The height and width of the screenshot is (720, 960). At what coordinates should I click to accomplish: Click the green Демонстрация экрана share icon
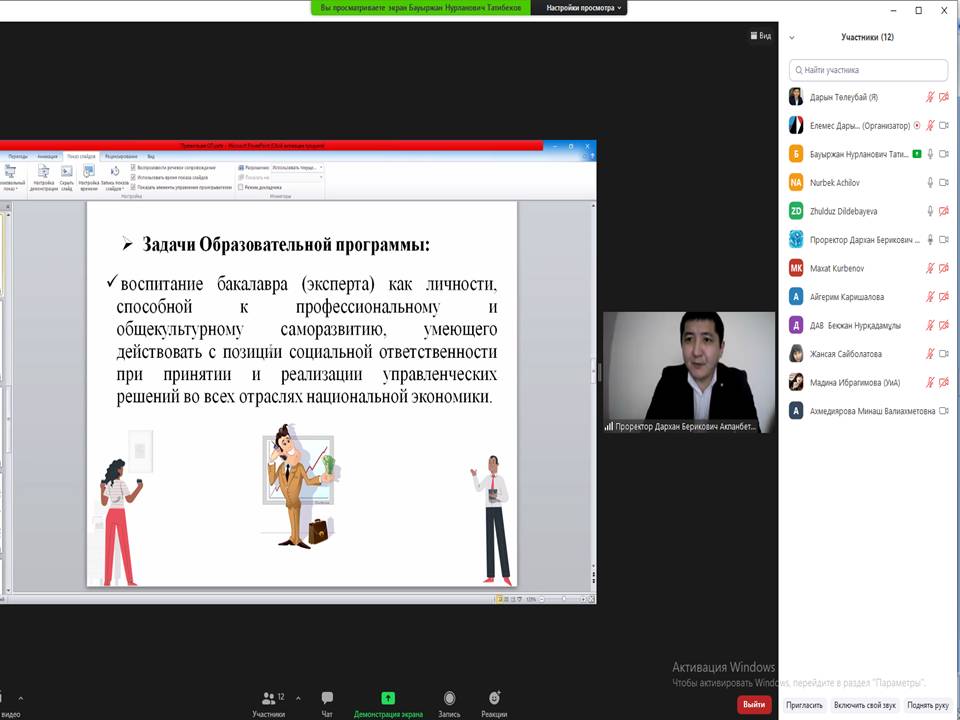pos(388,698)
